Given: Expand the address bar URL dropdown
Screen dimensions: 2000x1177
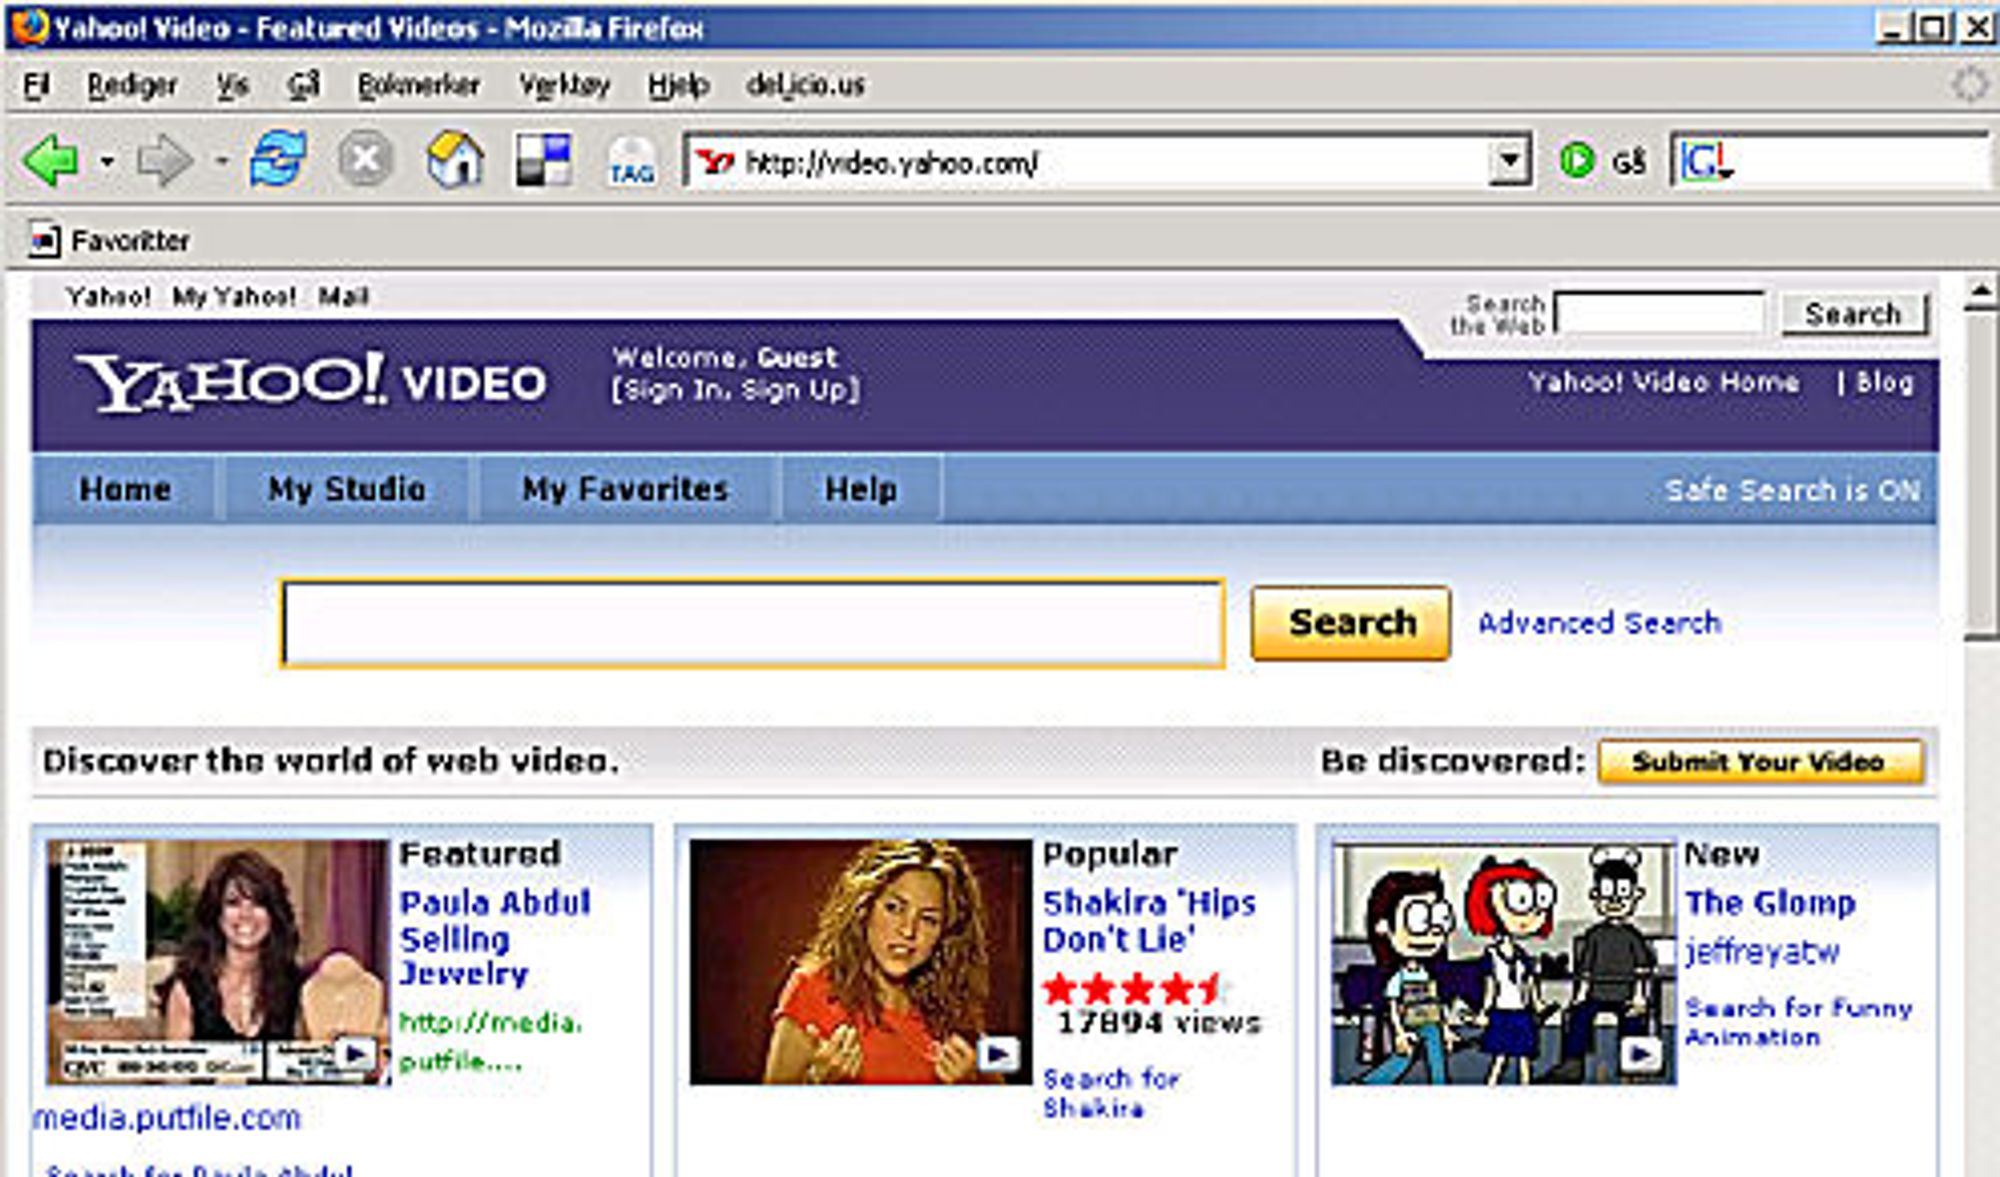Looking at the screenshot, I should pyautogui.click(x=1509, y=161).
